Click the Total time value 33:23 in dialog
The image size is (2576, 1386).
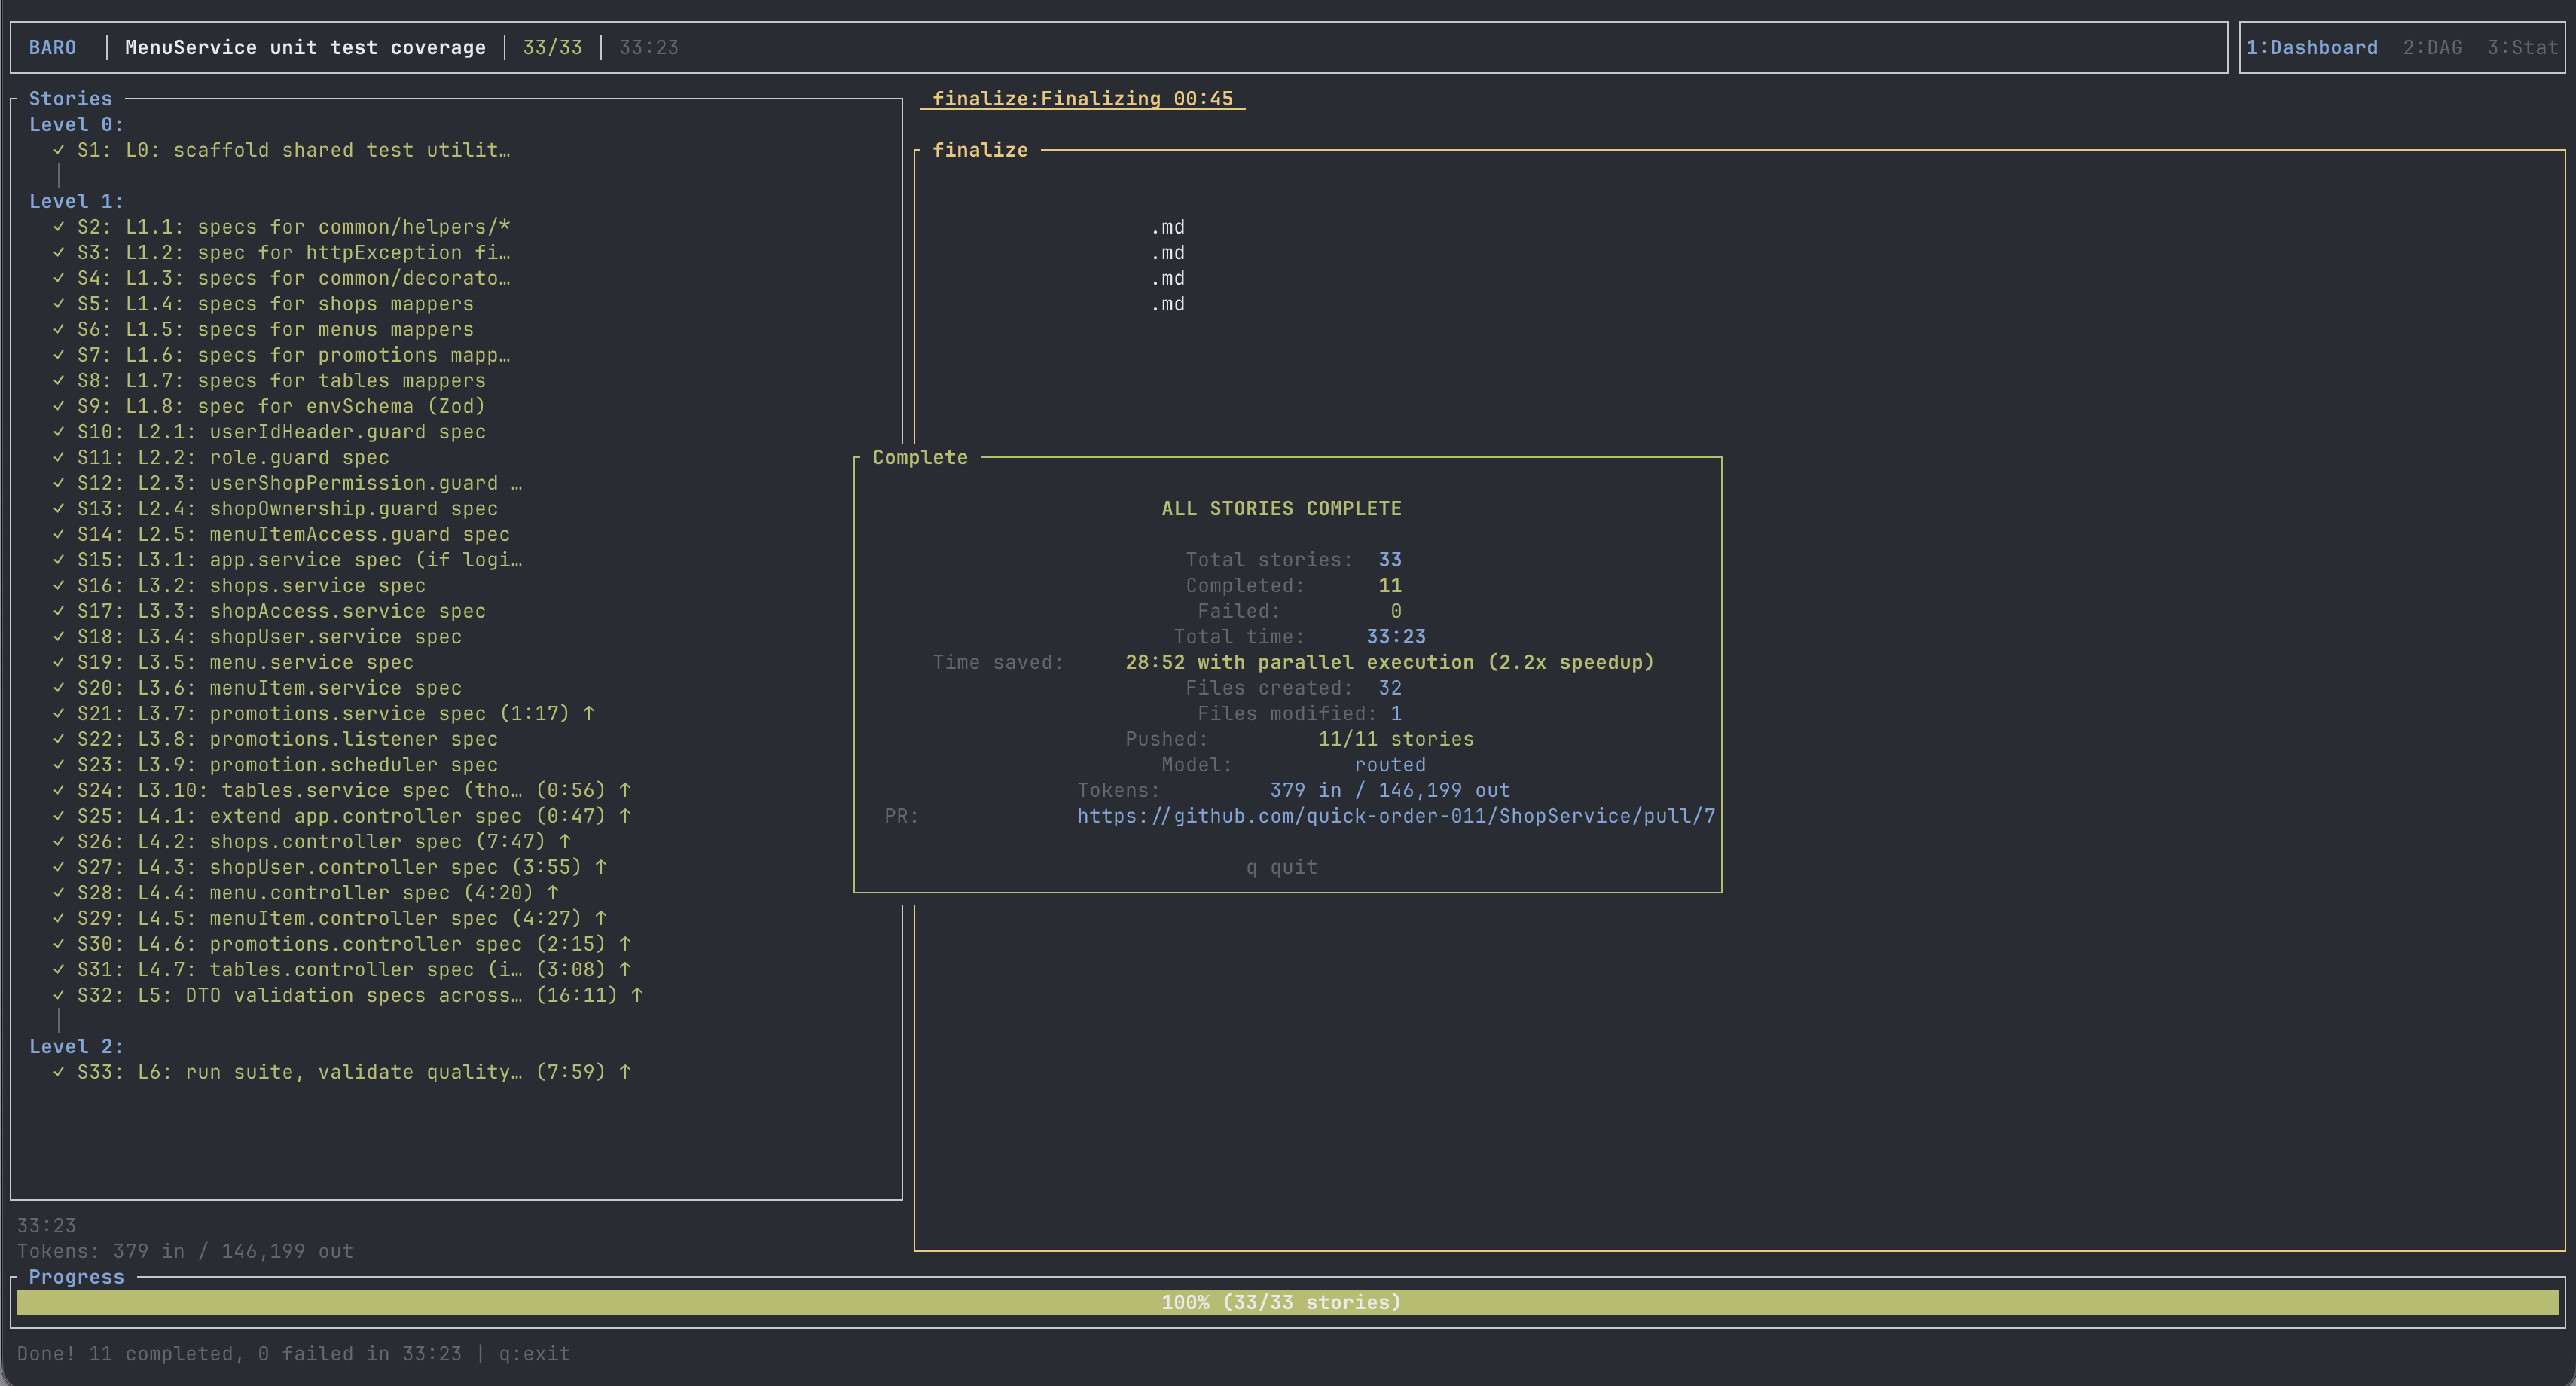click(1396, 636)
